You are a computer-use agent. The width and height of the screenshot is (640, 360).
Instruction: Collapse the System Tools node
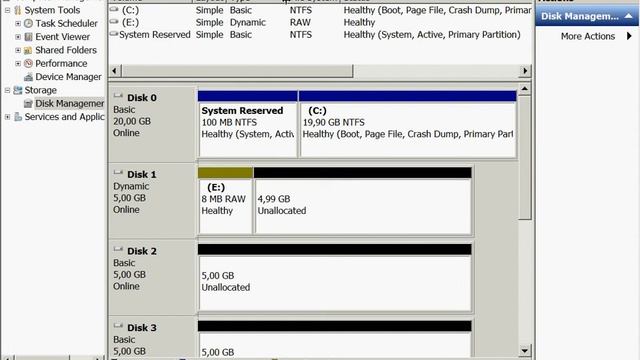(7, 10)
